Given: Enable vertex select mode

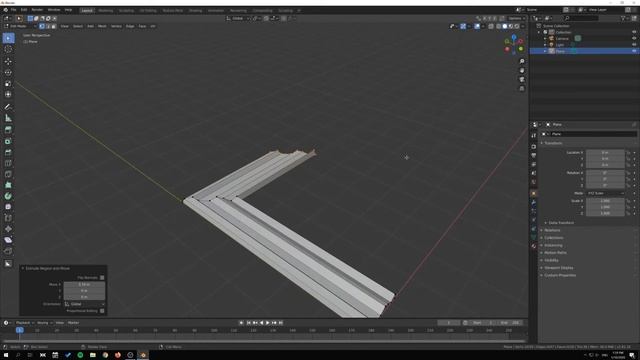Looking at the screenshot, I should click(42, 26).
